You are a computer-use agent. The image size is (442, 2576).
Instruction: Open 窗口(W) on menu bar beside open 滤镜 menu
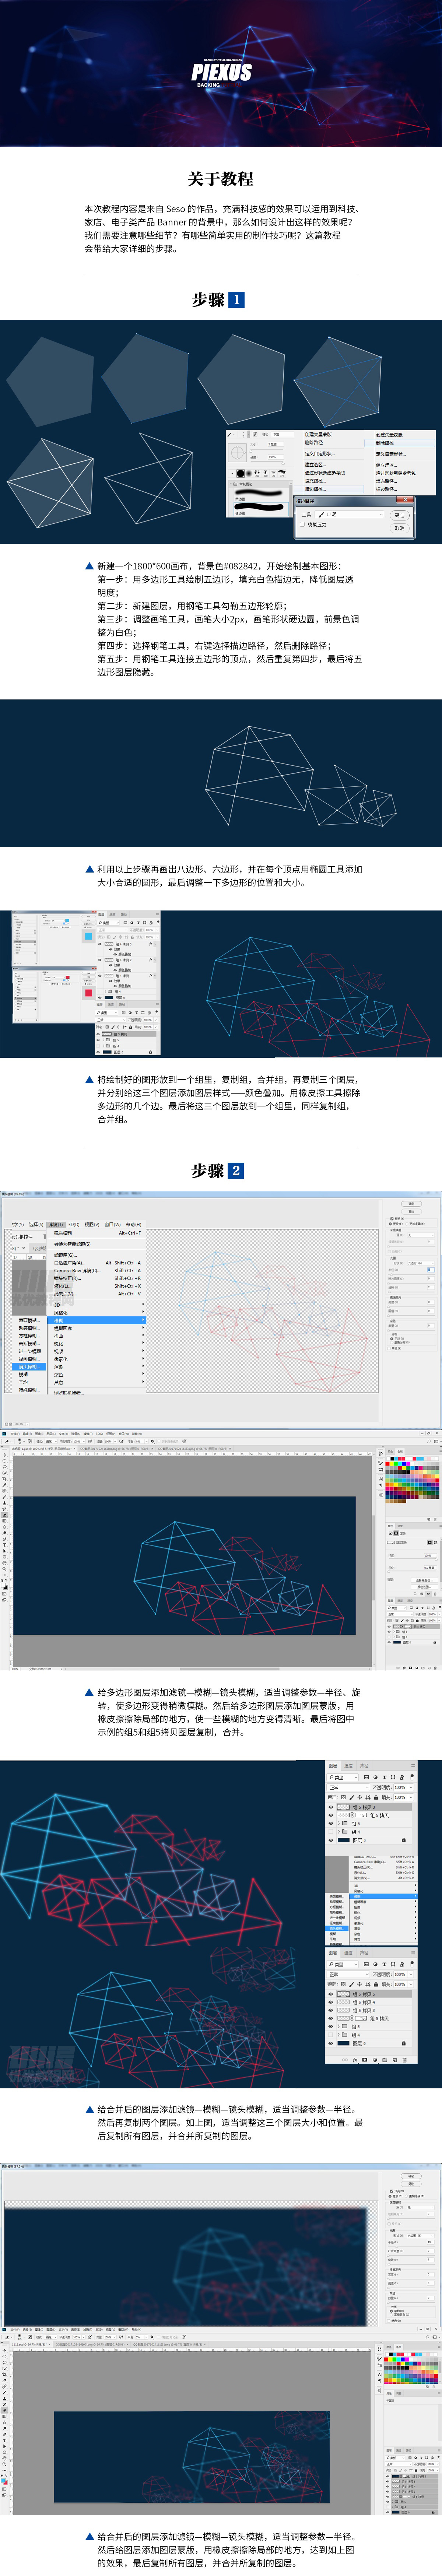113,1224
